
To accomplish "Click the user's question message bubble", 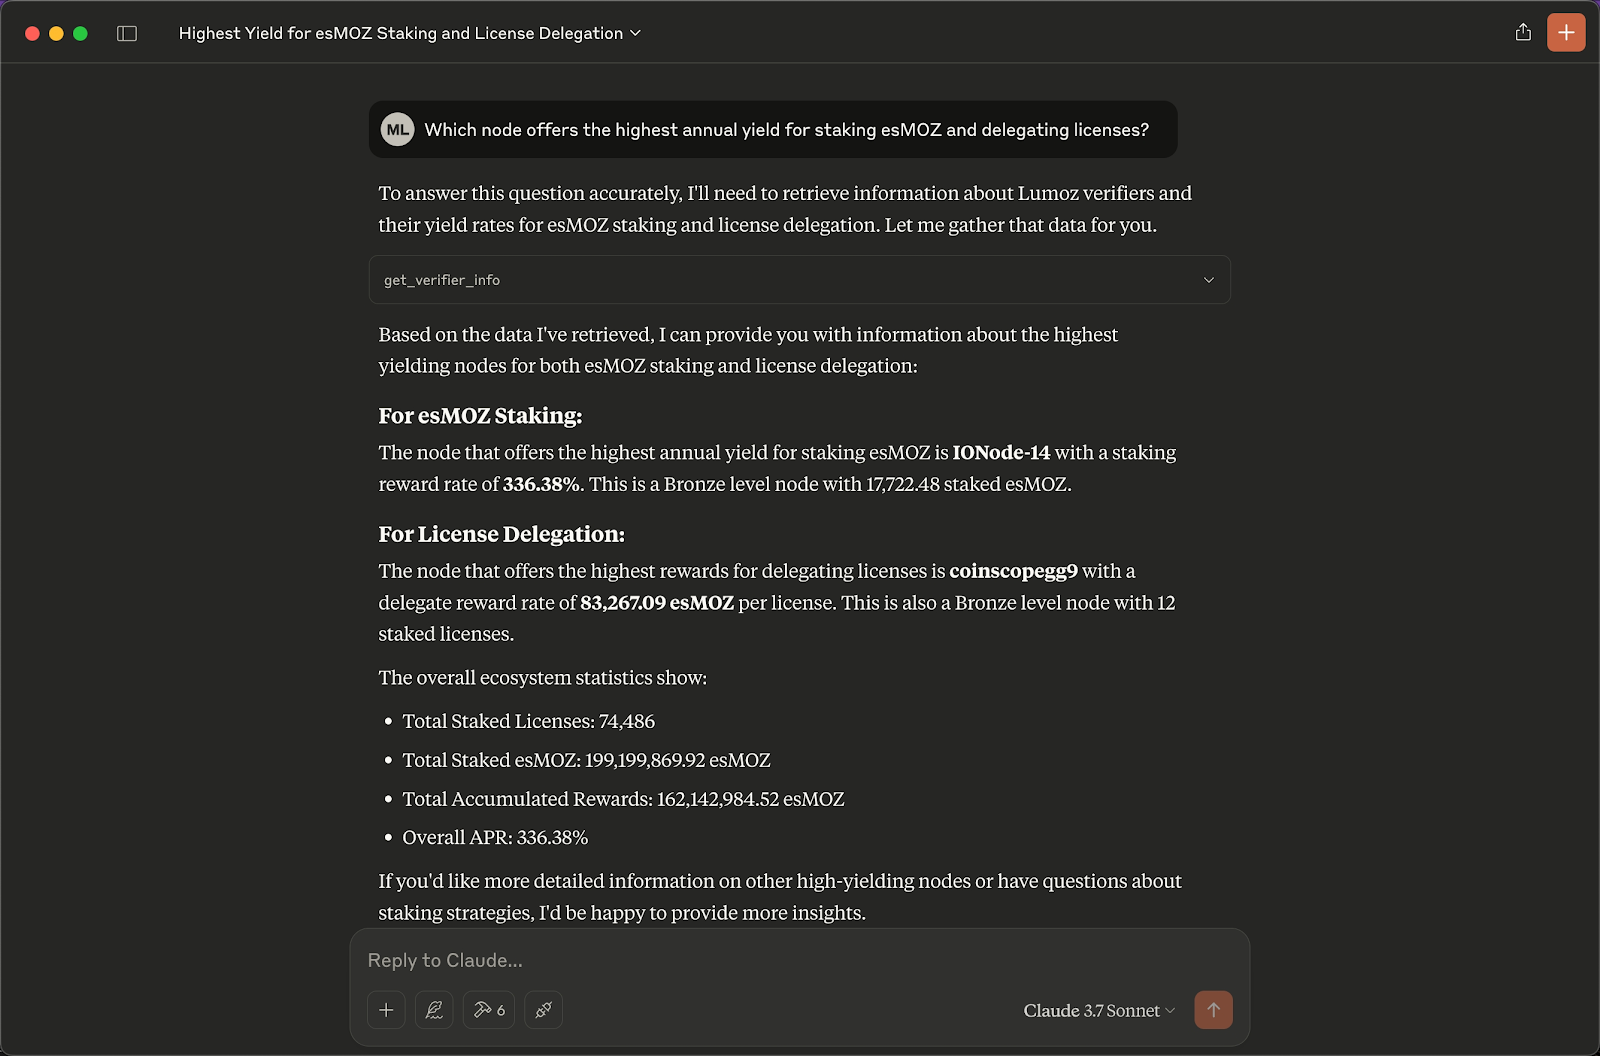I will pos(786,130).
